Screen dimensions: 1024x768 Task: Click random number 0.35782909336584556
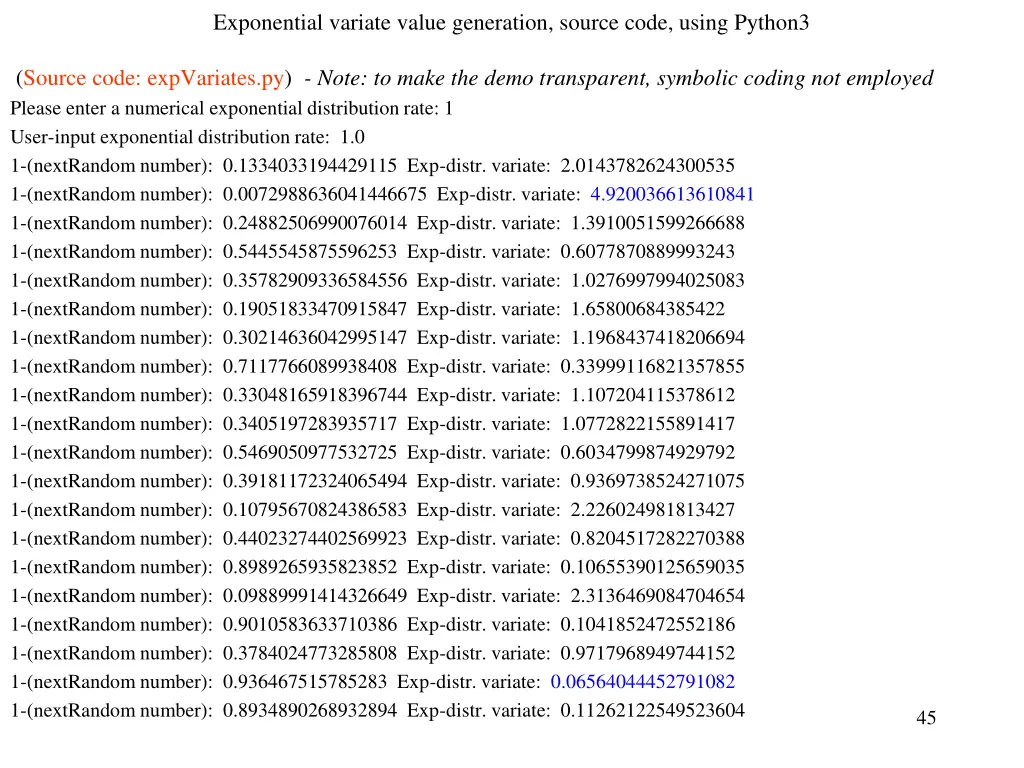315,280
